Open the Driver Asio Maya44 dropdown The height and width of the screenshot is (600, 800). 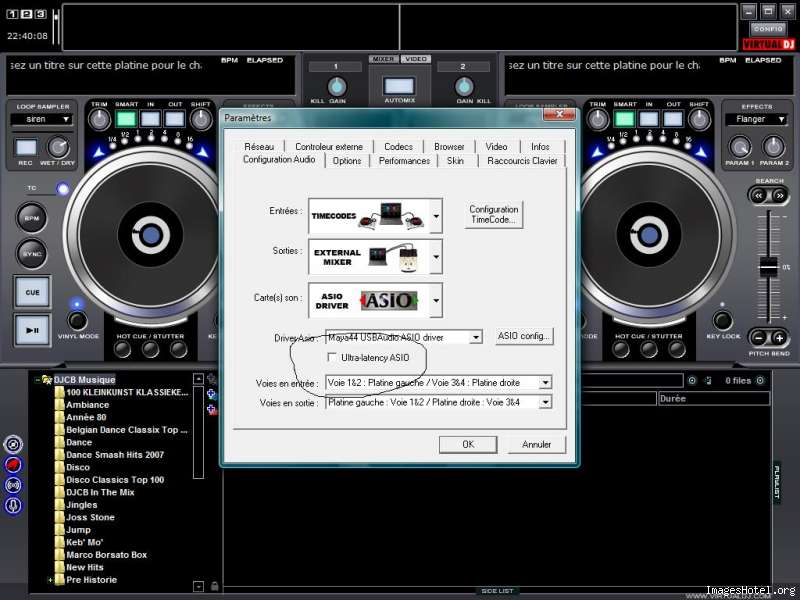point(476,337)
